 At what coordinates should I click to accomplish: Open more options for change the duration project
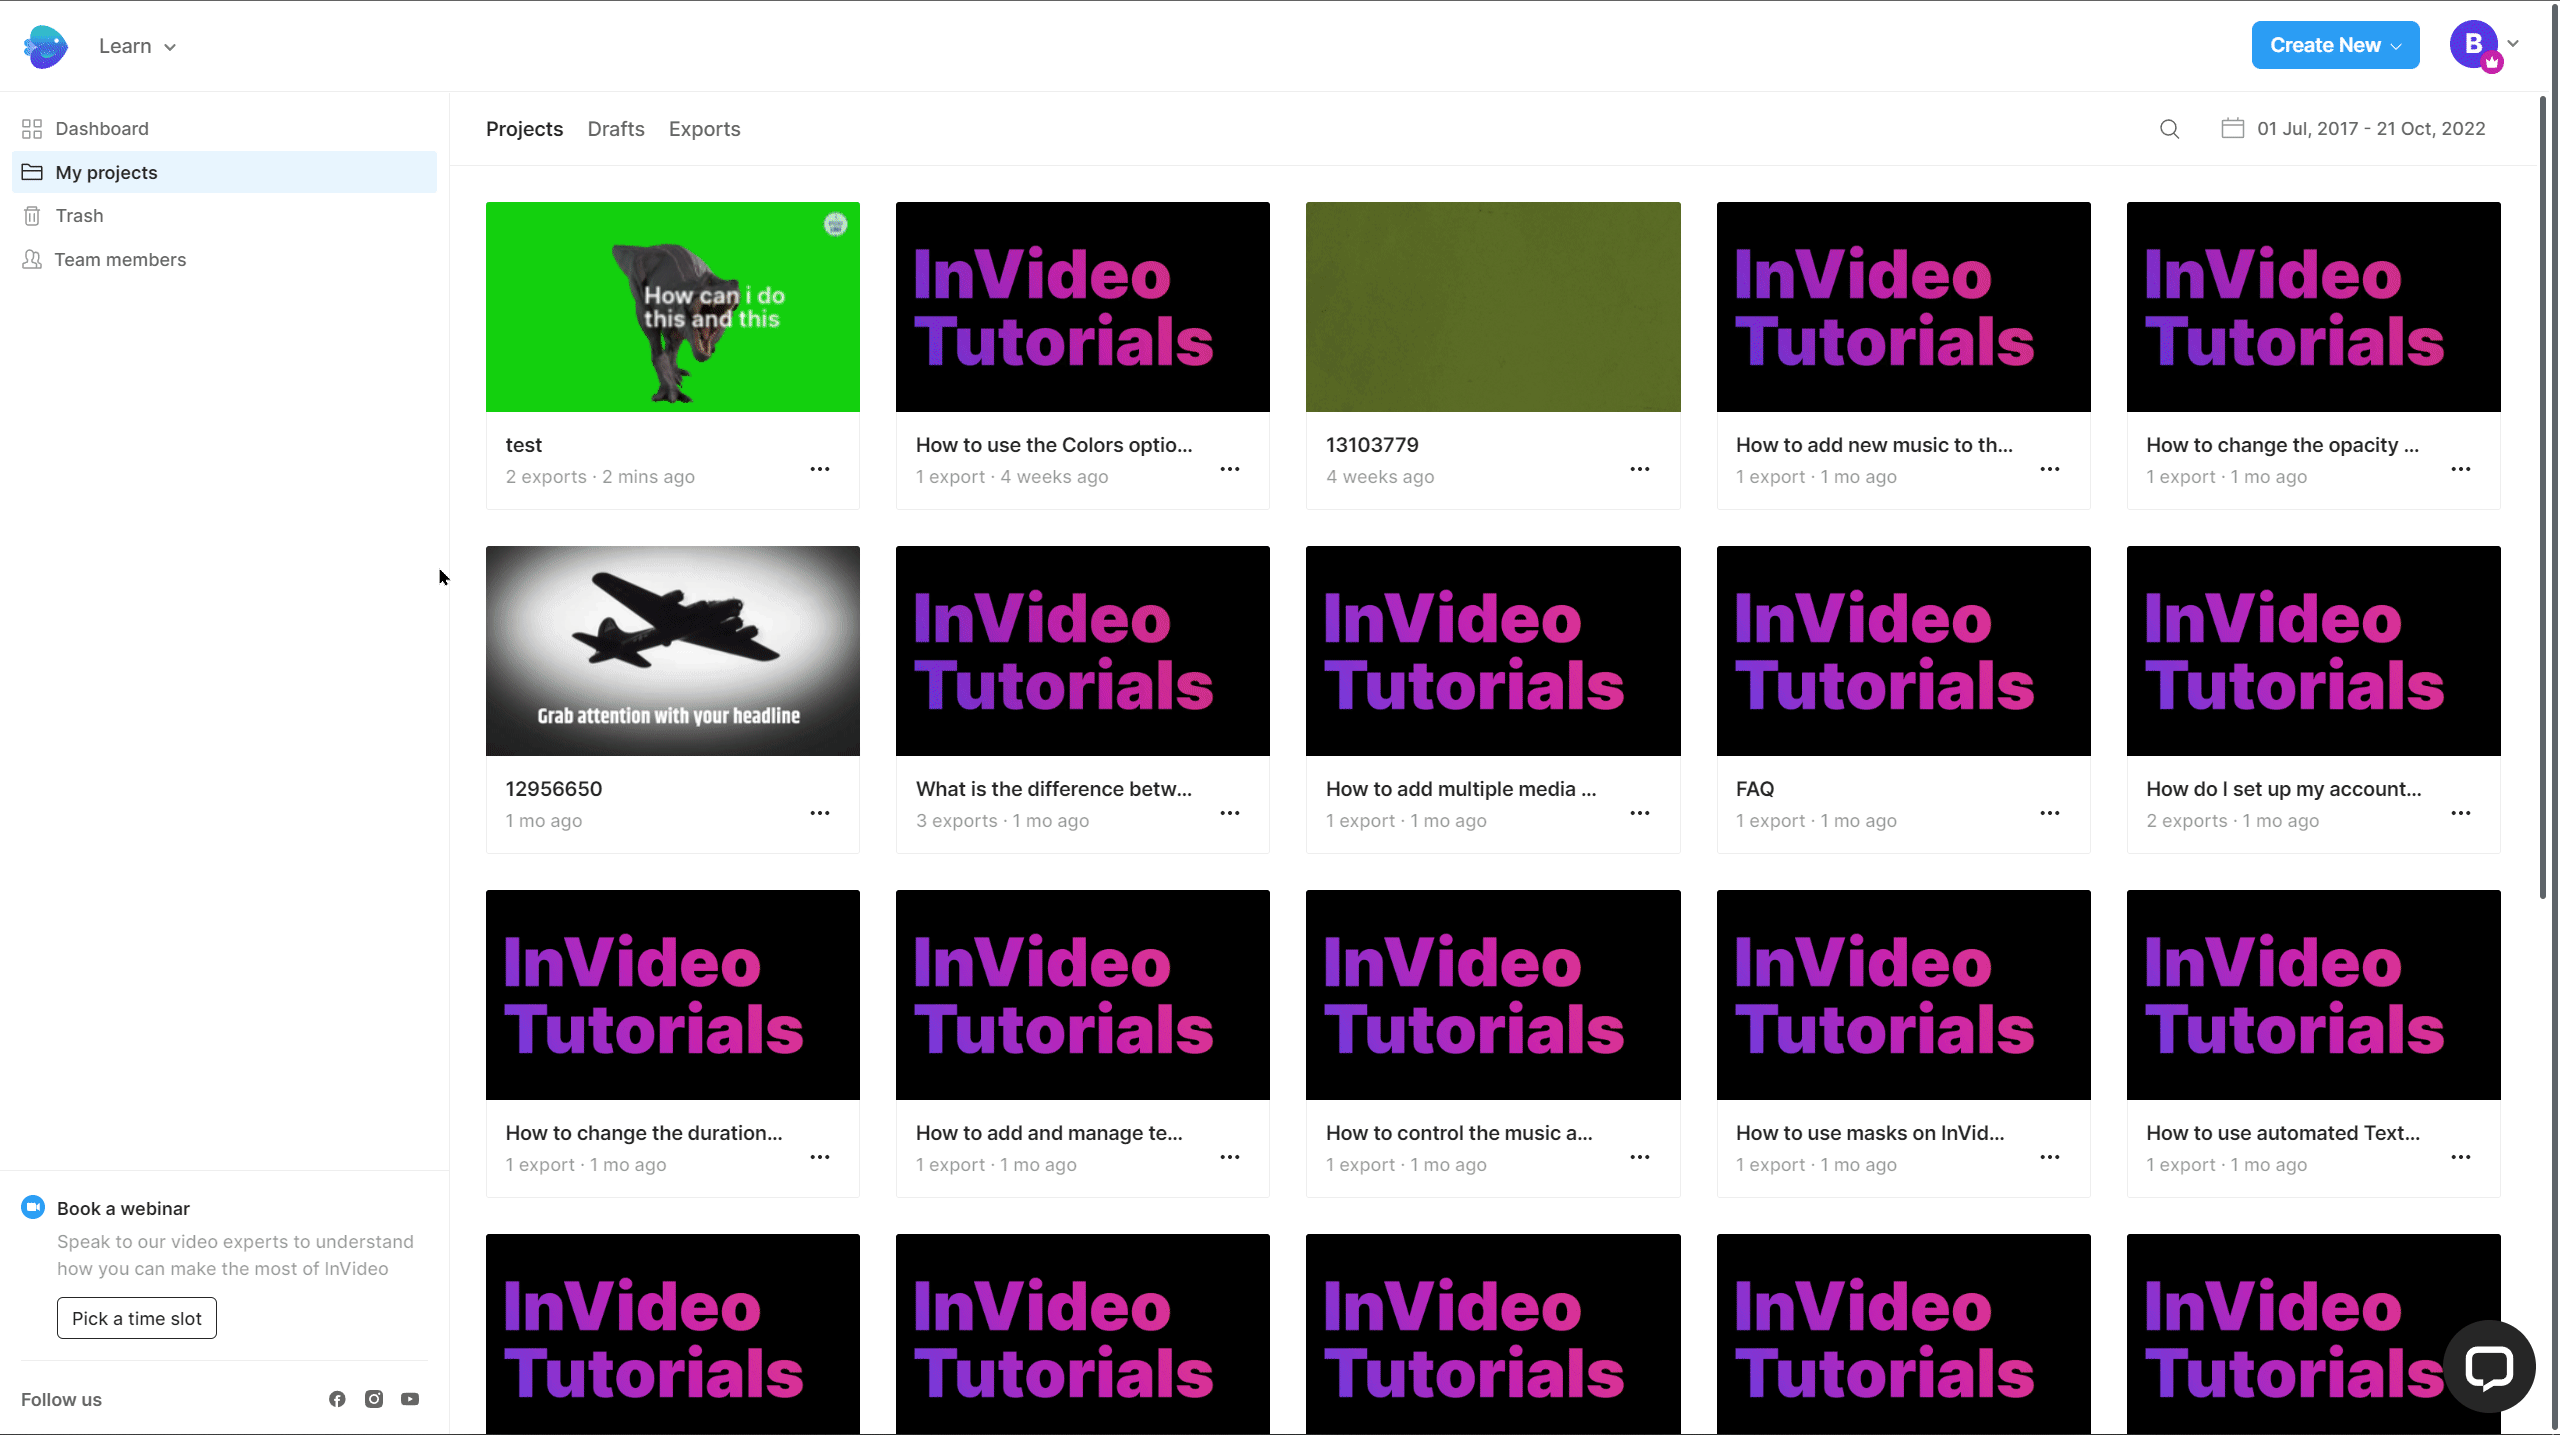(820, 1157)
